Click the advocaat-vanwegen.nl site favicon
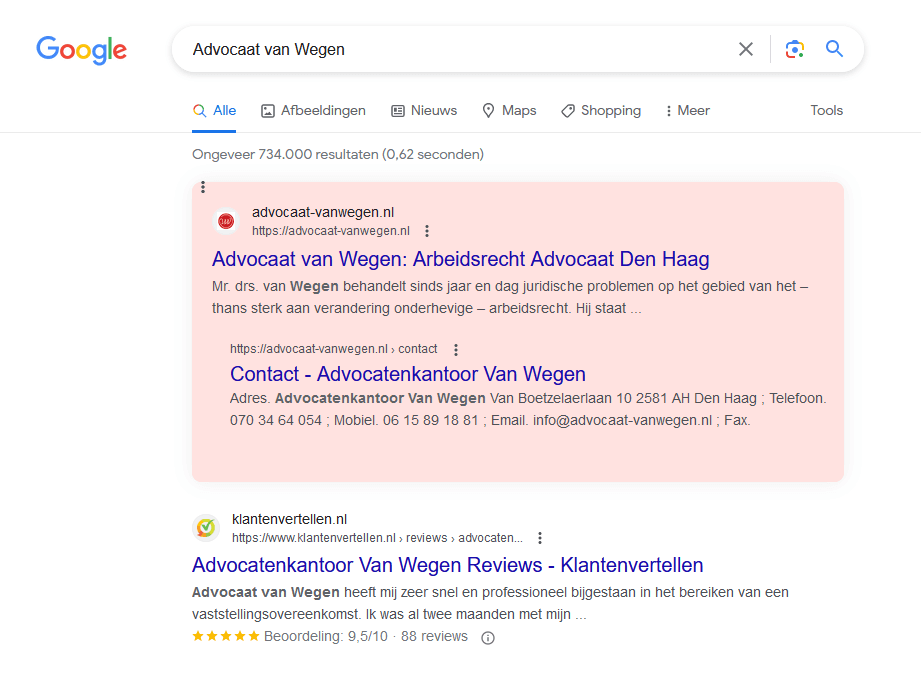Viewport: 921px width, 676px height. click(x=226, y=221)
